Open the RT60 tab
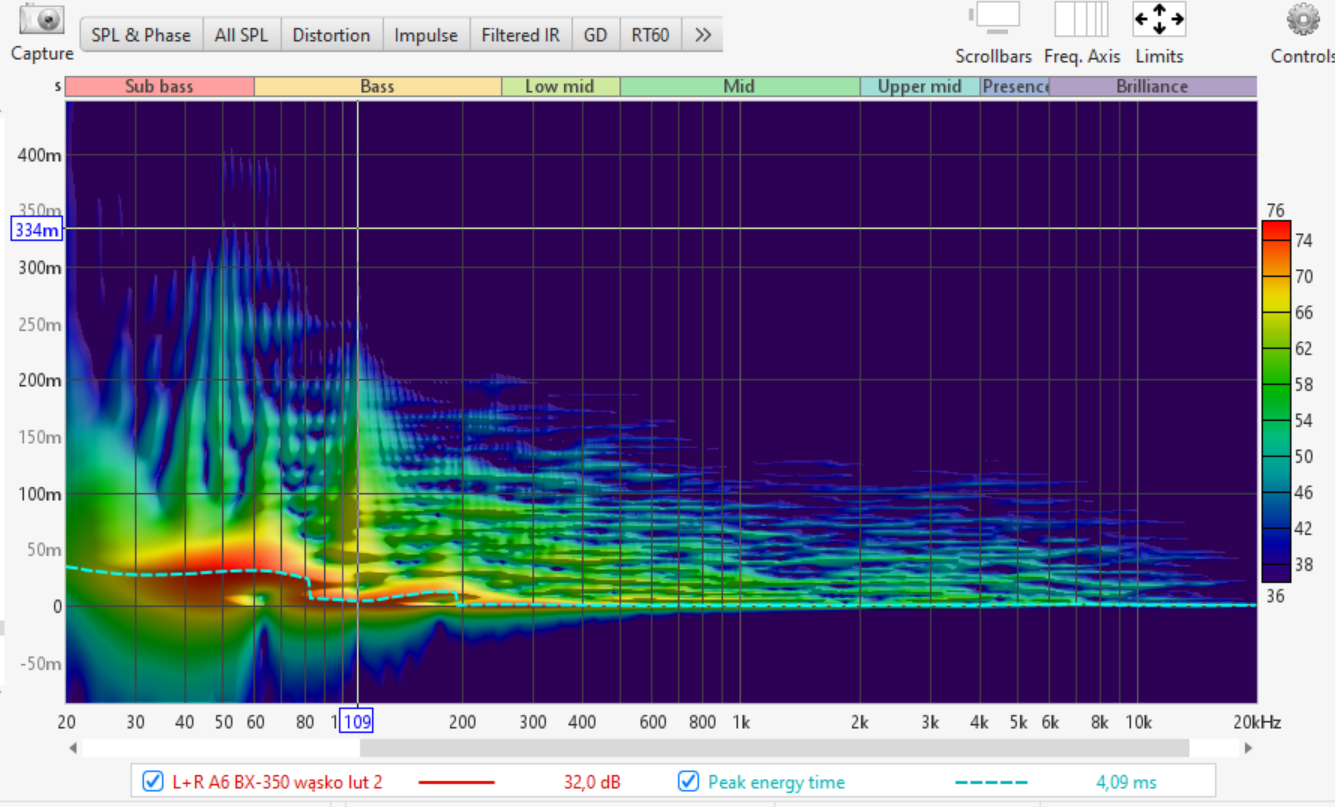This screenshot has width=1335, height=807. coord(650,35)
